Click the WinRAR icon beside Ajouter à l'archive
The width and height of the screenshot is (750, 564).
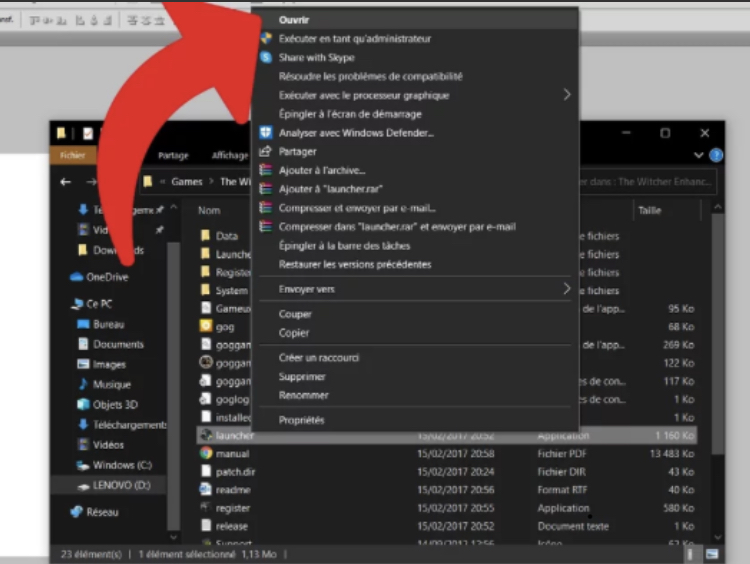pos(266,171)
